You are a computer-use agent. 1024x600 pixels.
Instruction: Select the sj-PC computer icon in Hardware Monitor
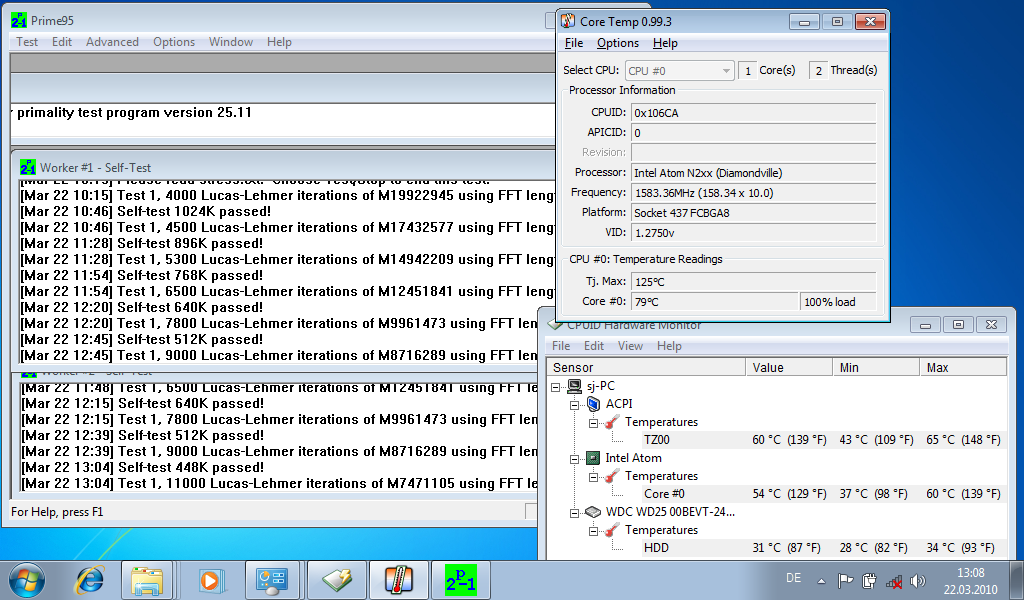tap(575, 386)
